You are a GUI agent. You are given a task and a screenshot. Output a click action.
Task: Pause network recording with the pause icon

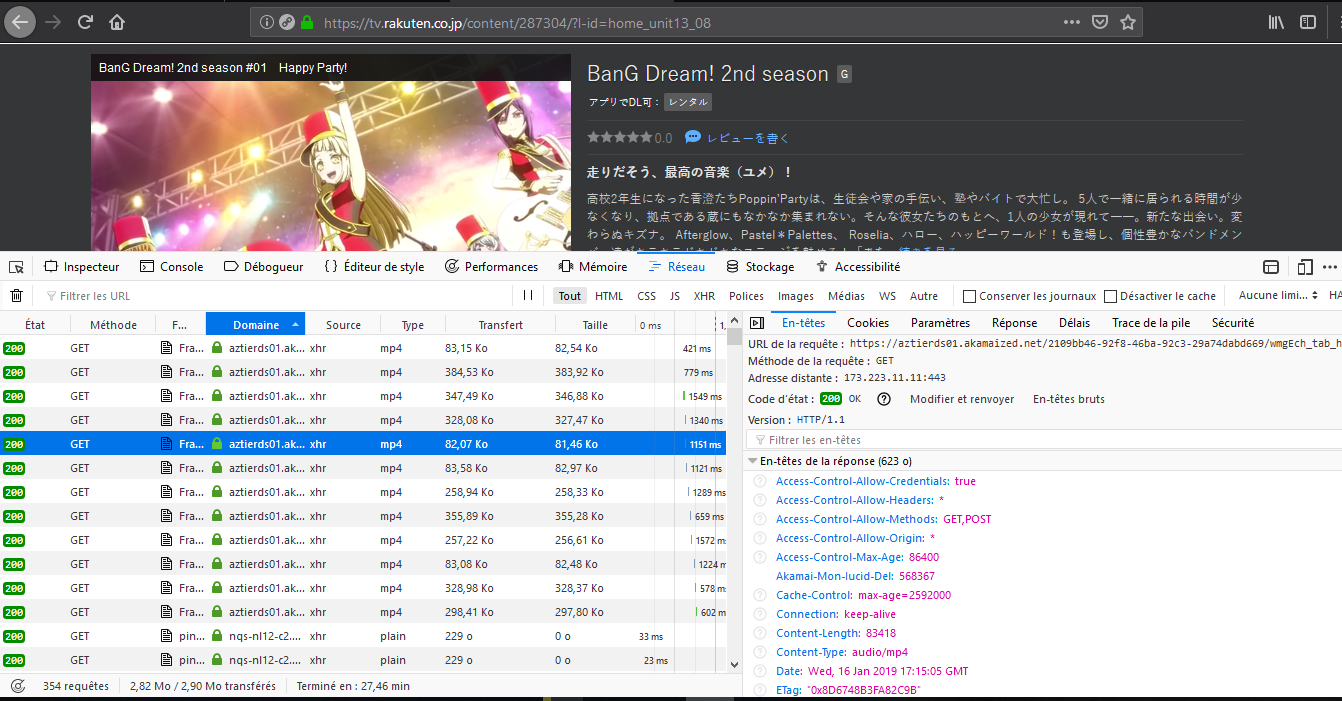point(528,296)
